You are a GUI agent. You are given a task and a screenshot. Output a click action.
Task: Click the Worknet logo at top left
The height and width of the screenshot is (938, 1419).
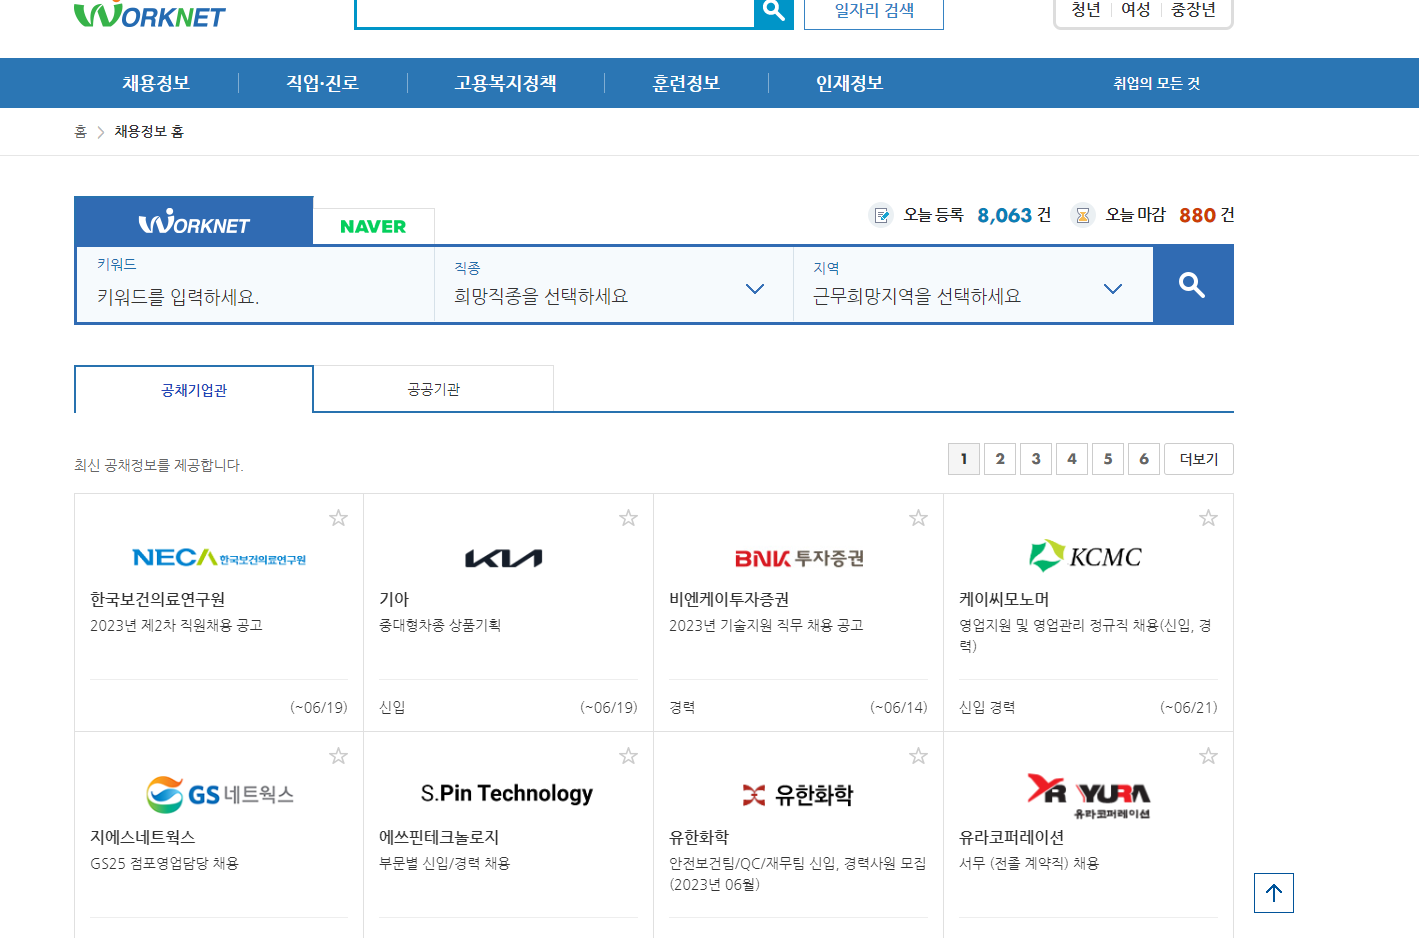(150, 14)
